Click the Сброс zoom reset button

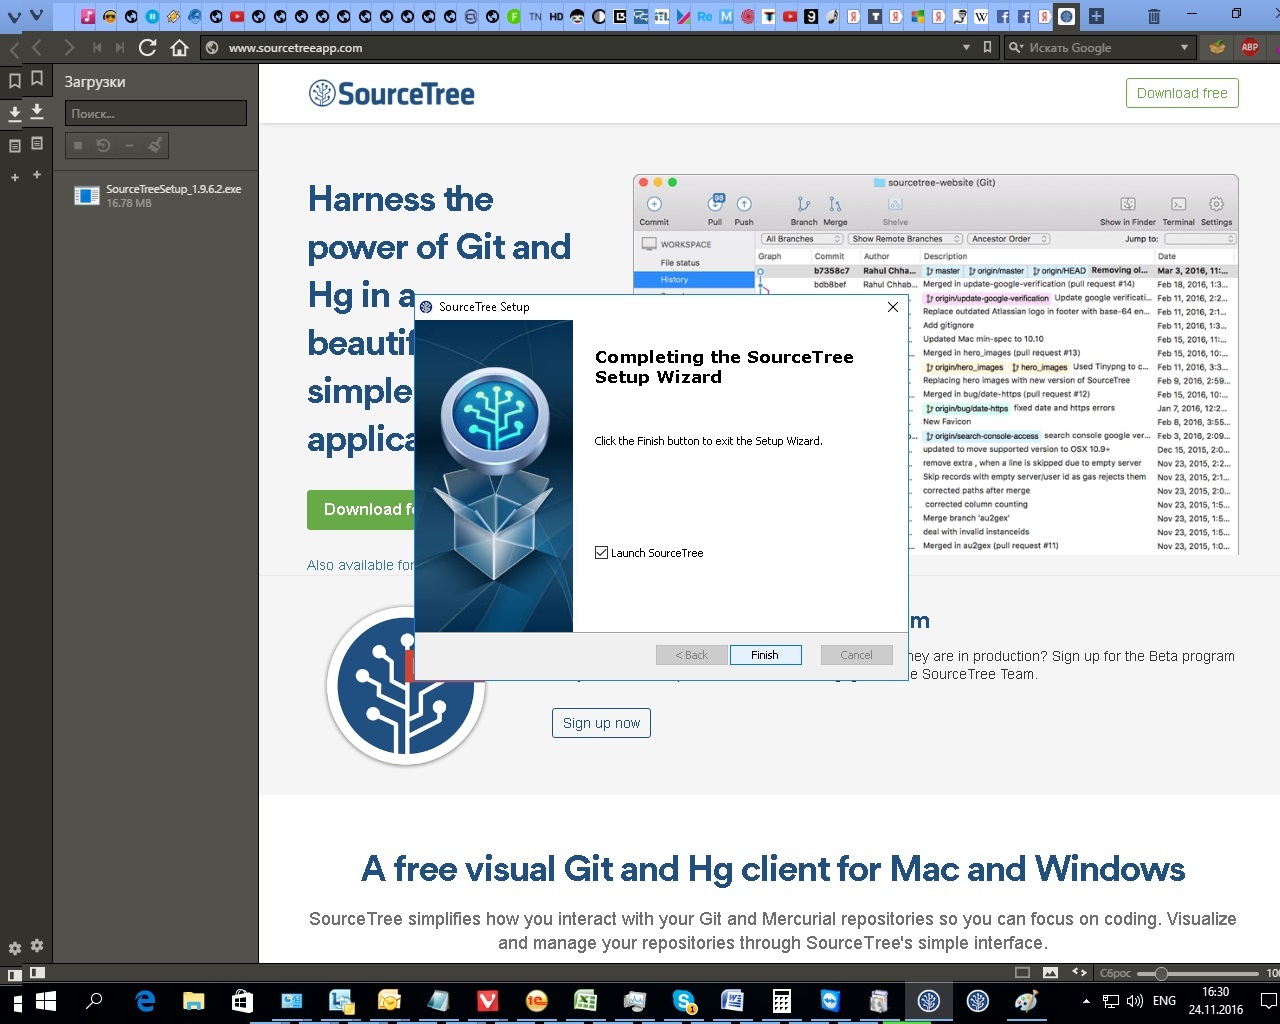point(1115,972)
